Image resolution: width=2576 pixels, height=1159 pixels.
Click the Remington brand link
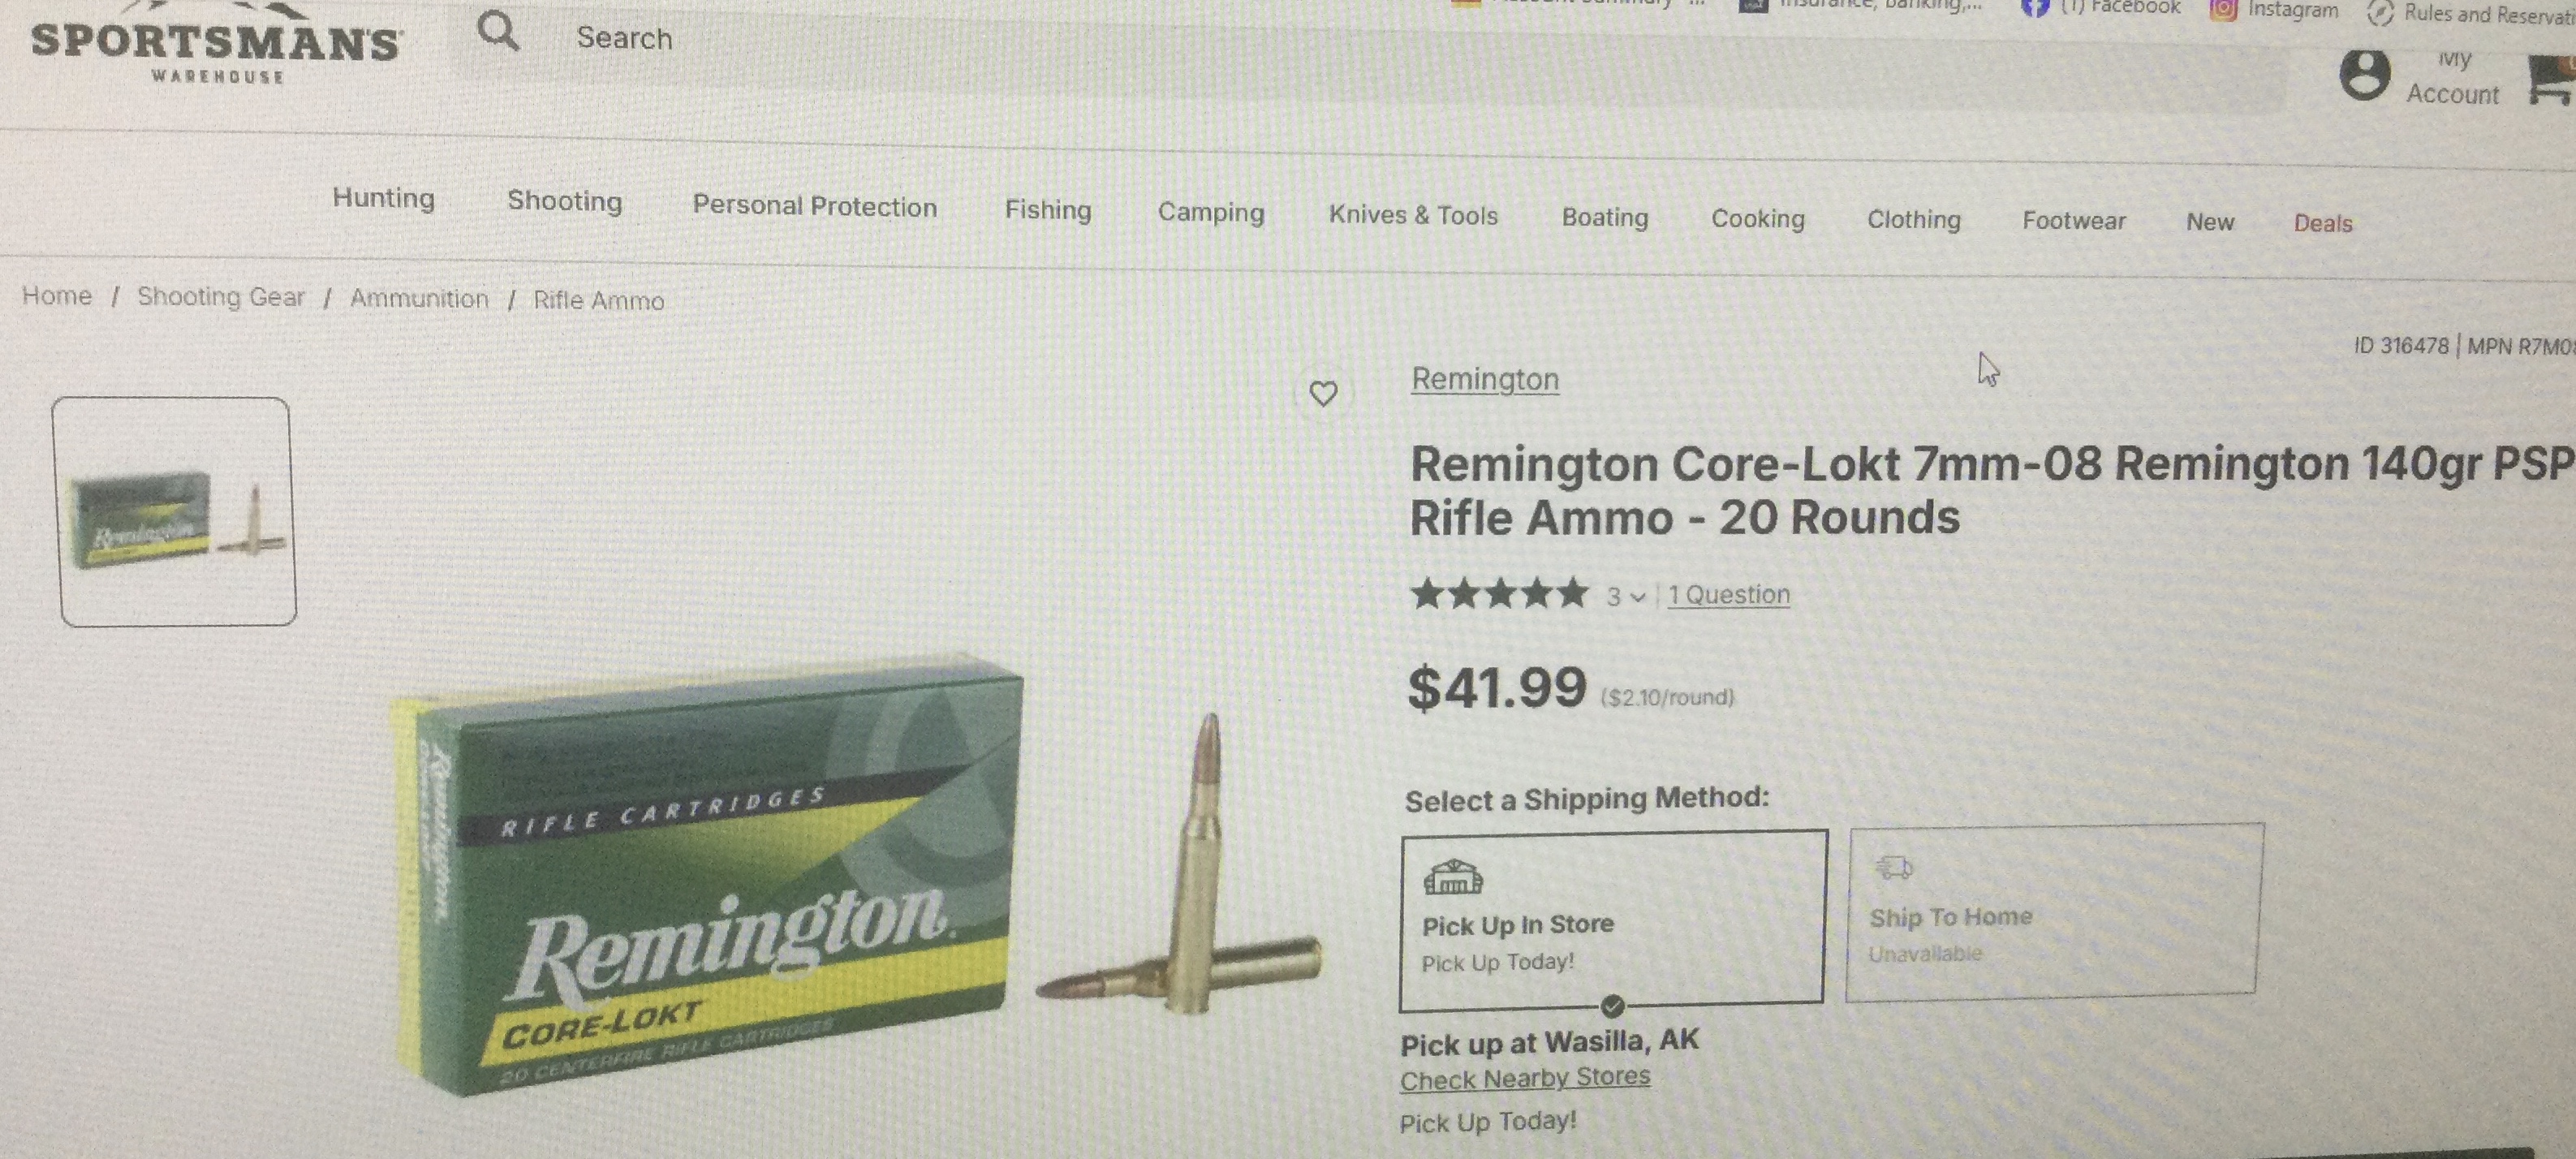pos(1485,379)
